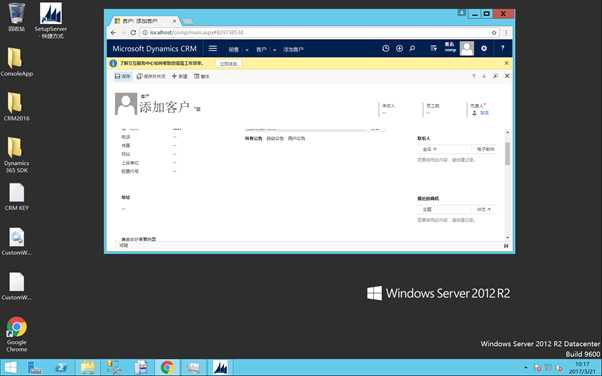Click Save and Close in command bar

tap(151, 76)
